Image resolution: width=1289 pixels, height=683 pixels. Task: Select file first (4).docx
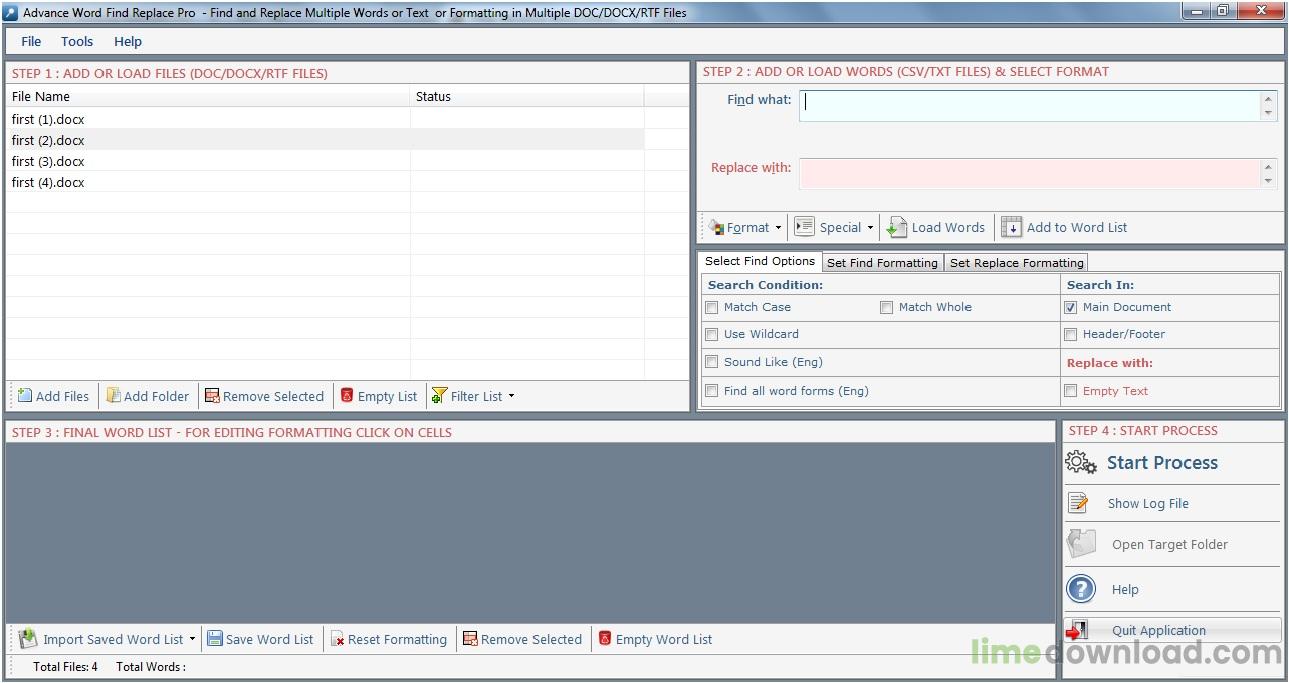[48, 183]
